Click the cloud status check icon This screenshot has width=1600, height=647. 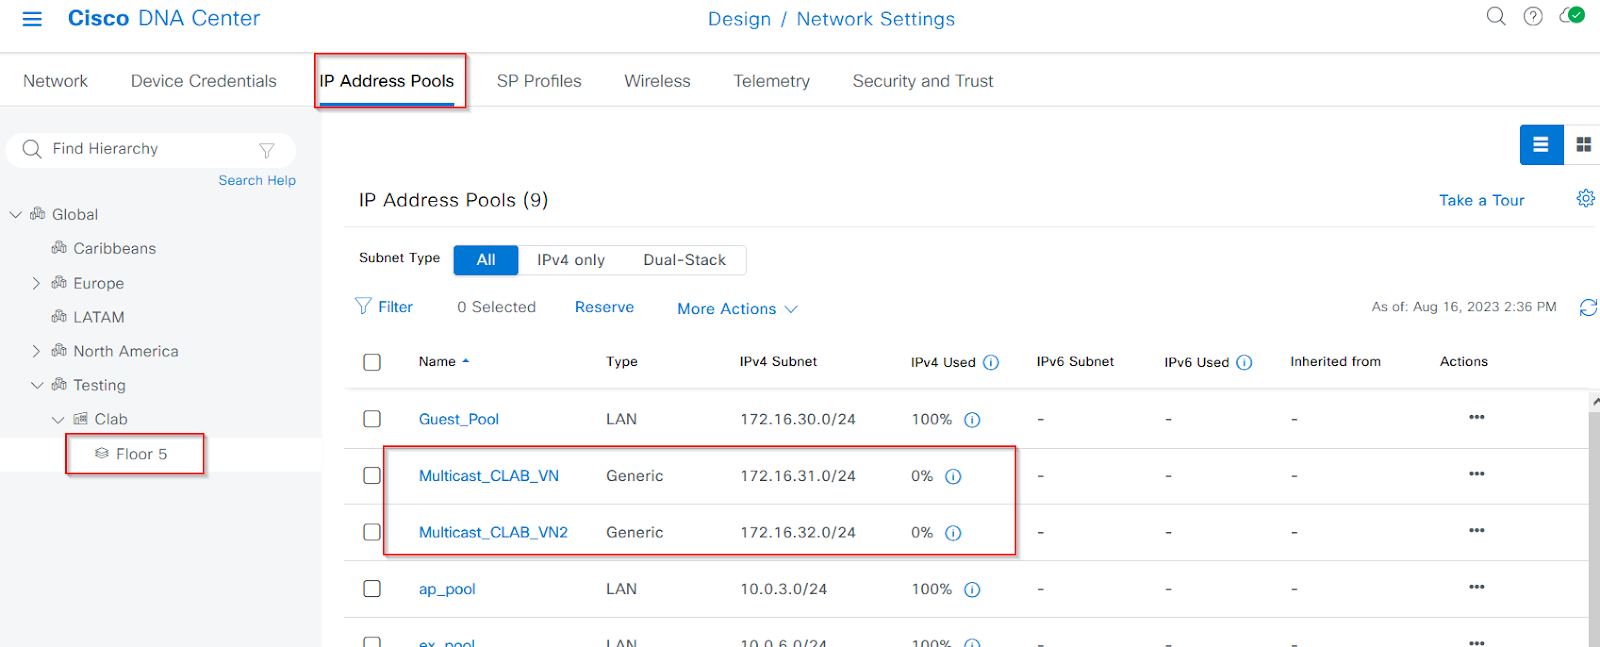1572,16
